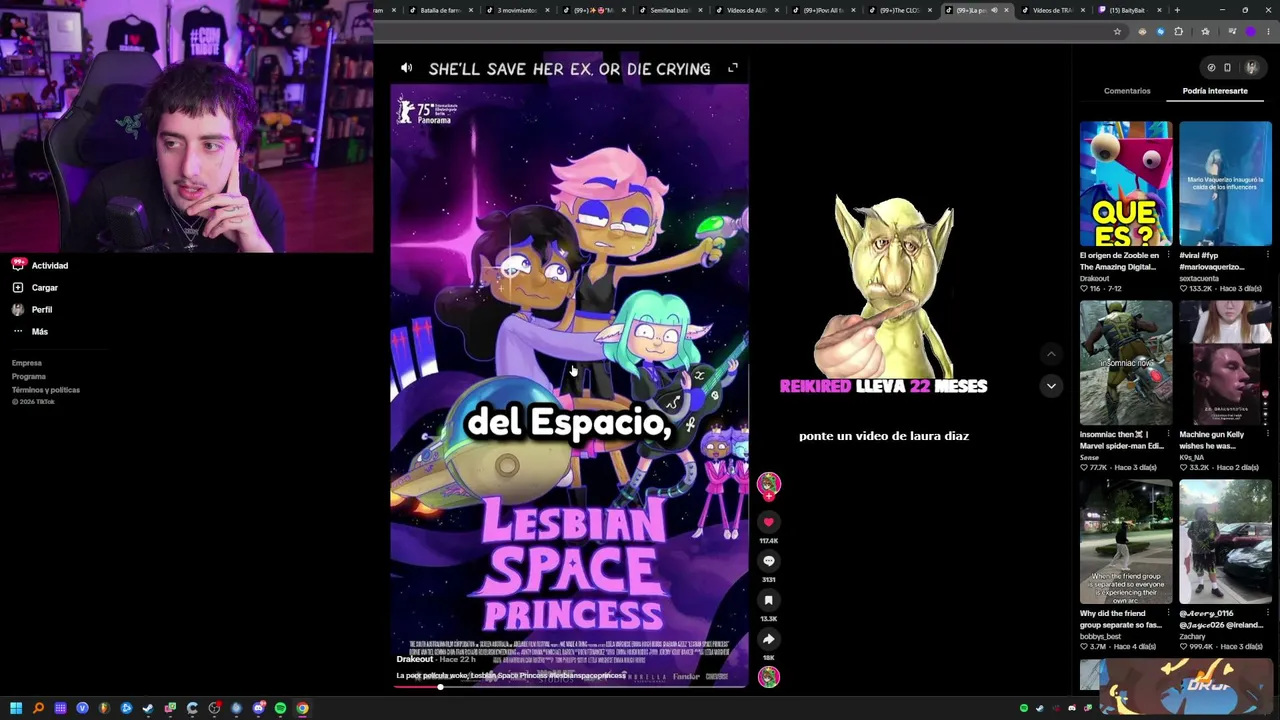1280x720 pixels.
Task: Open the bobbys_best creator name
Action: 1102,636
